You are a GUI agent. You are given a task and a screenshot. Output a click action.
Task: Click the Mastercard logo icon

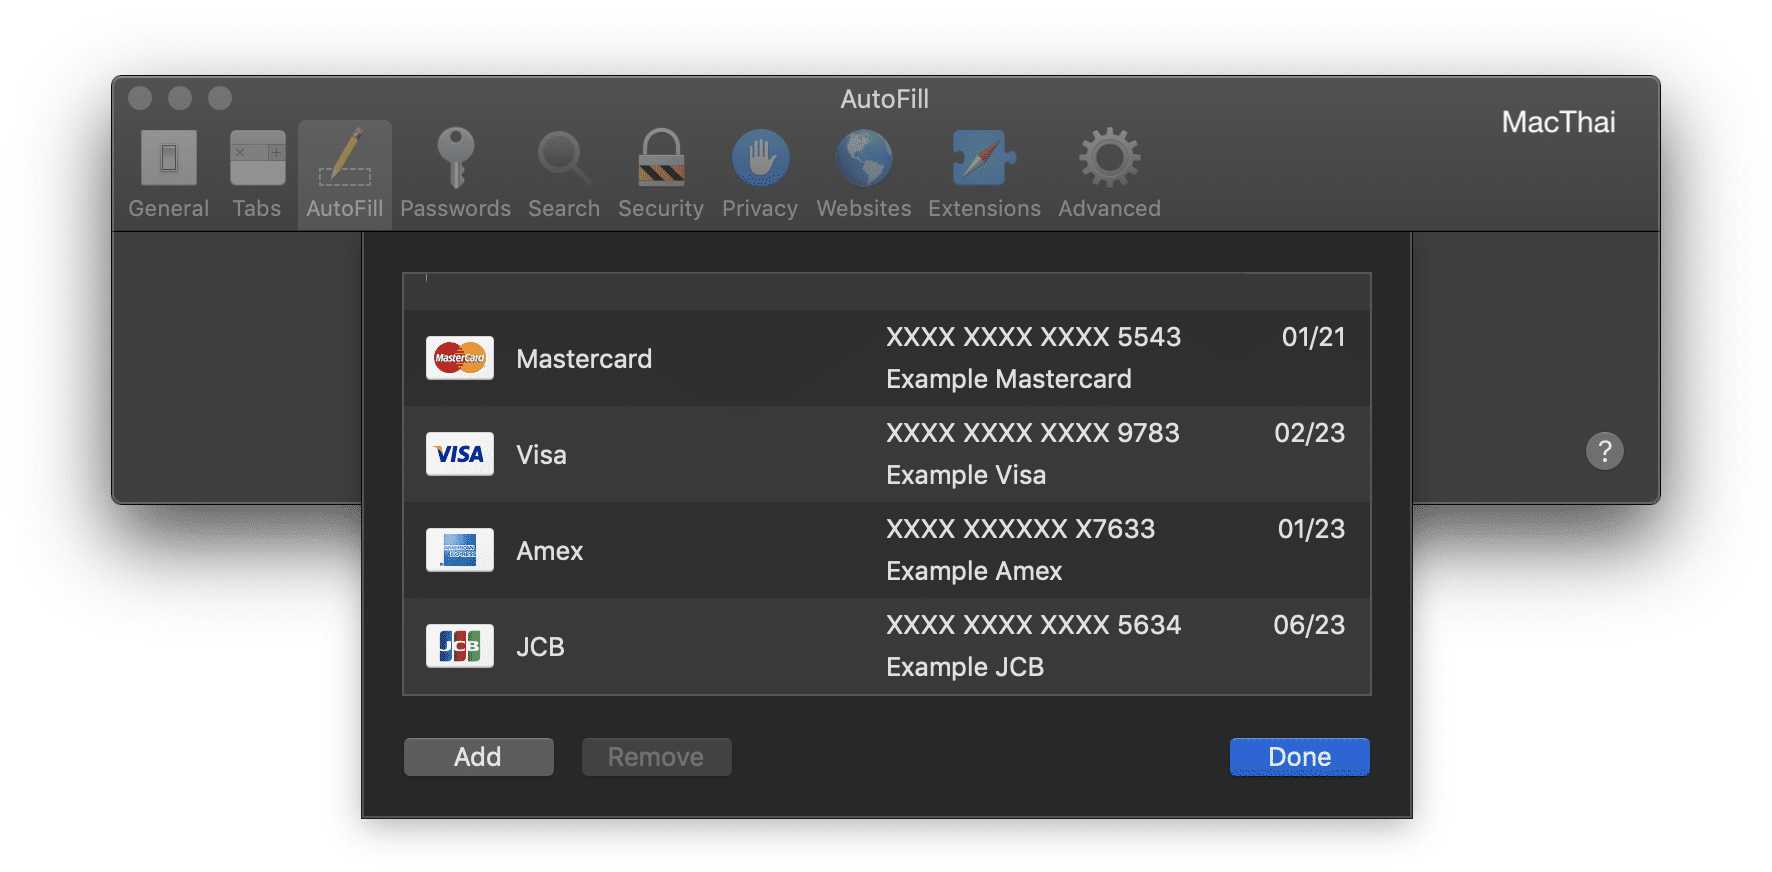[x=460, y=358]
